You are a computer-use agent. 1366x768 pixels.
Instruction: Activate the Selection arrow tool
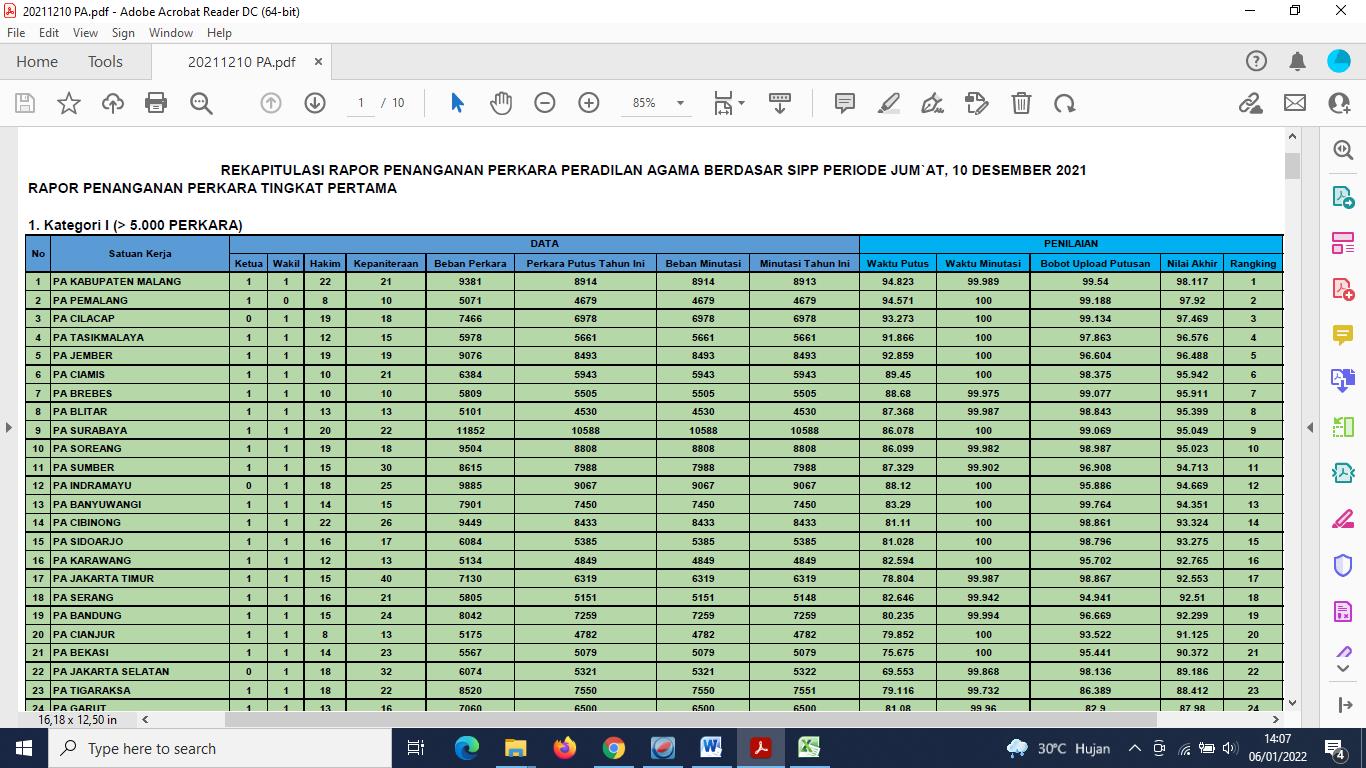pyautogui.click(x=457, y=103)
